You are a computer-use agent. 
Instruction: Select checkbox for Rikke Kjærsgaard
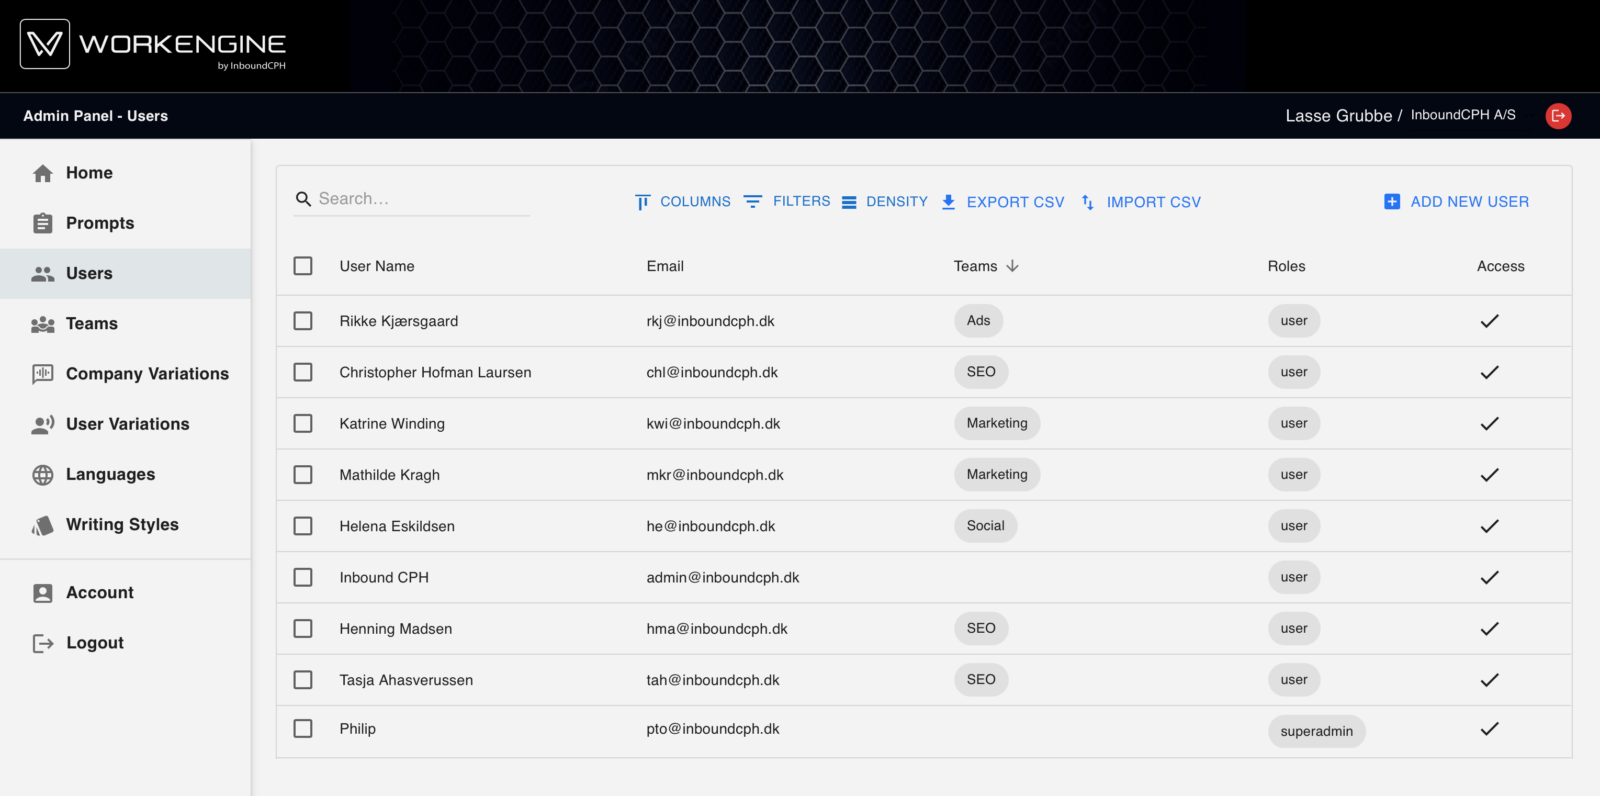[303, 321]
